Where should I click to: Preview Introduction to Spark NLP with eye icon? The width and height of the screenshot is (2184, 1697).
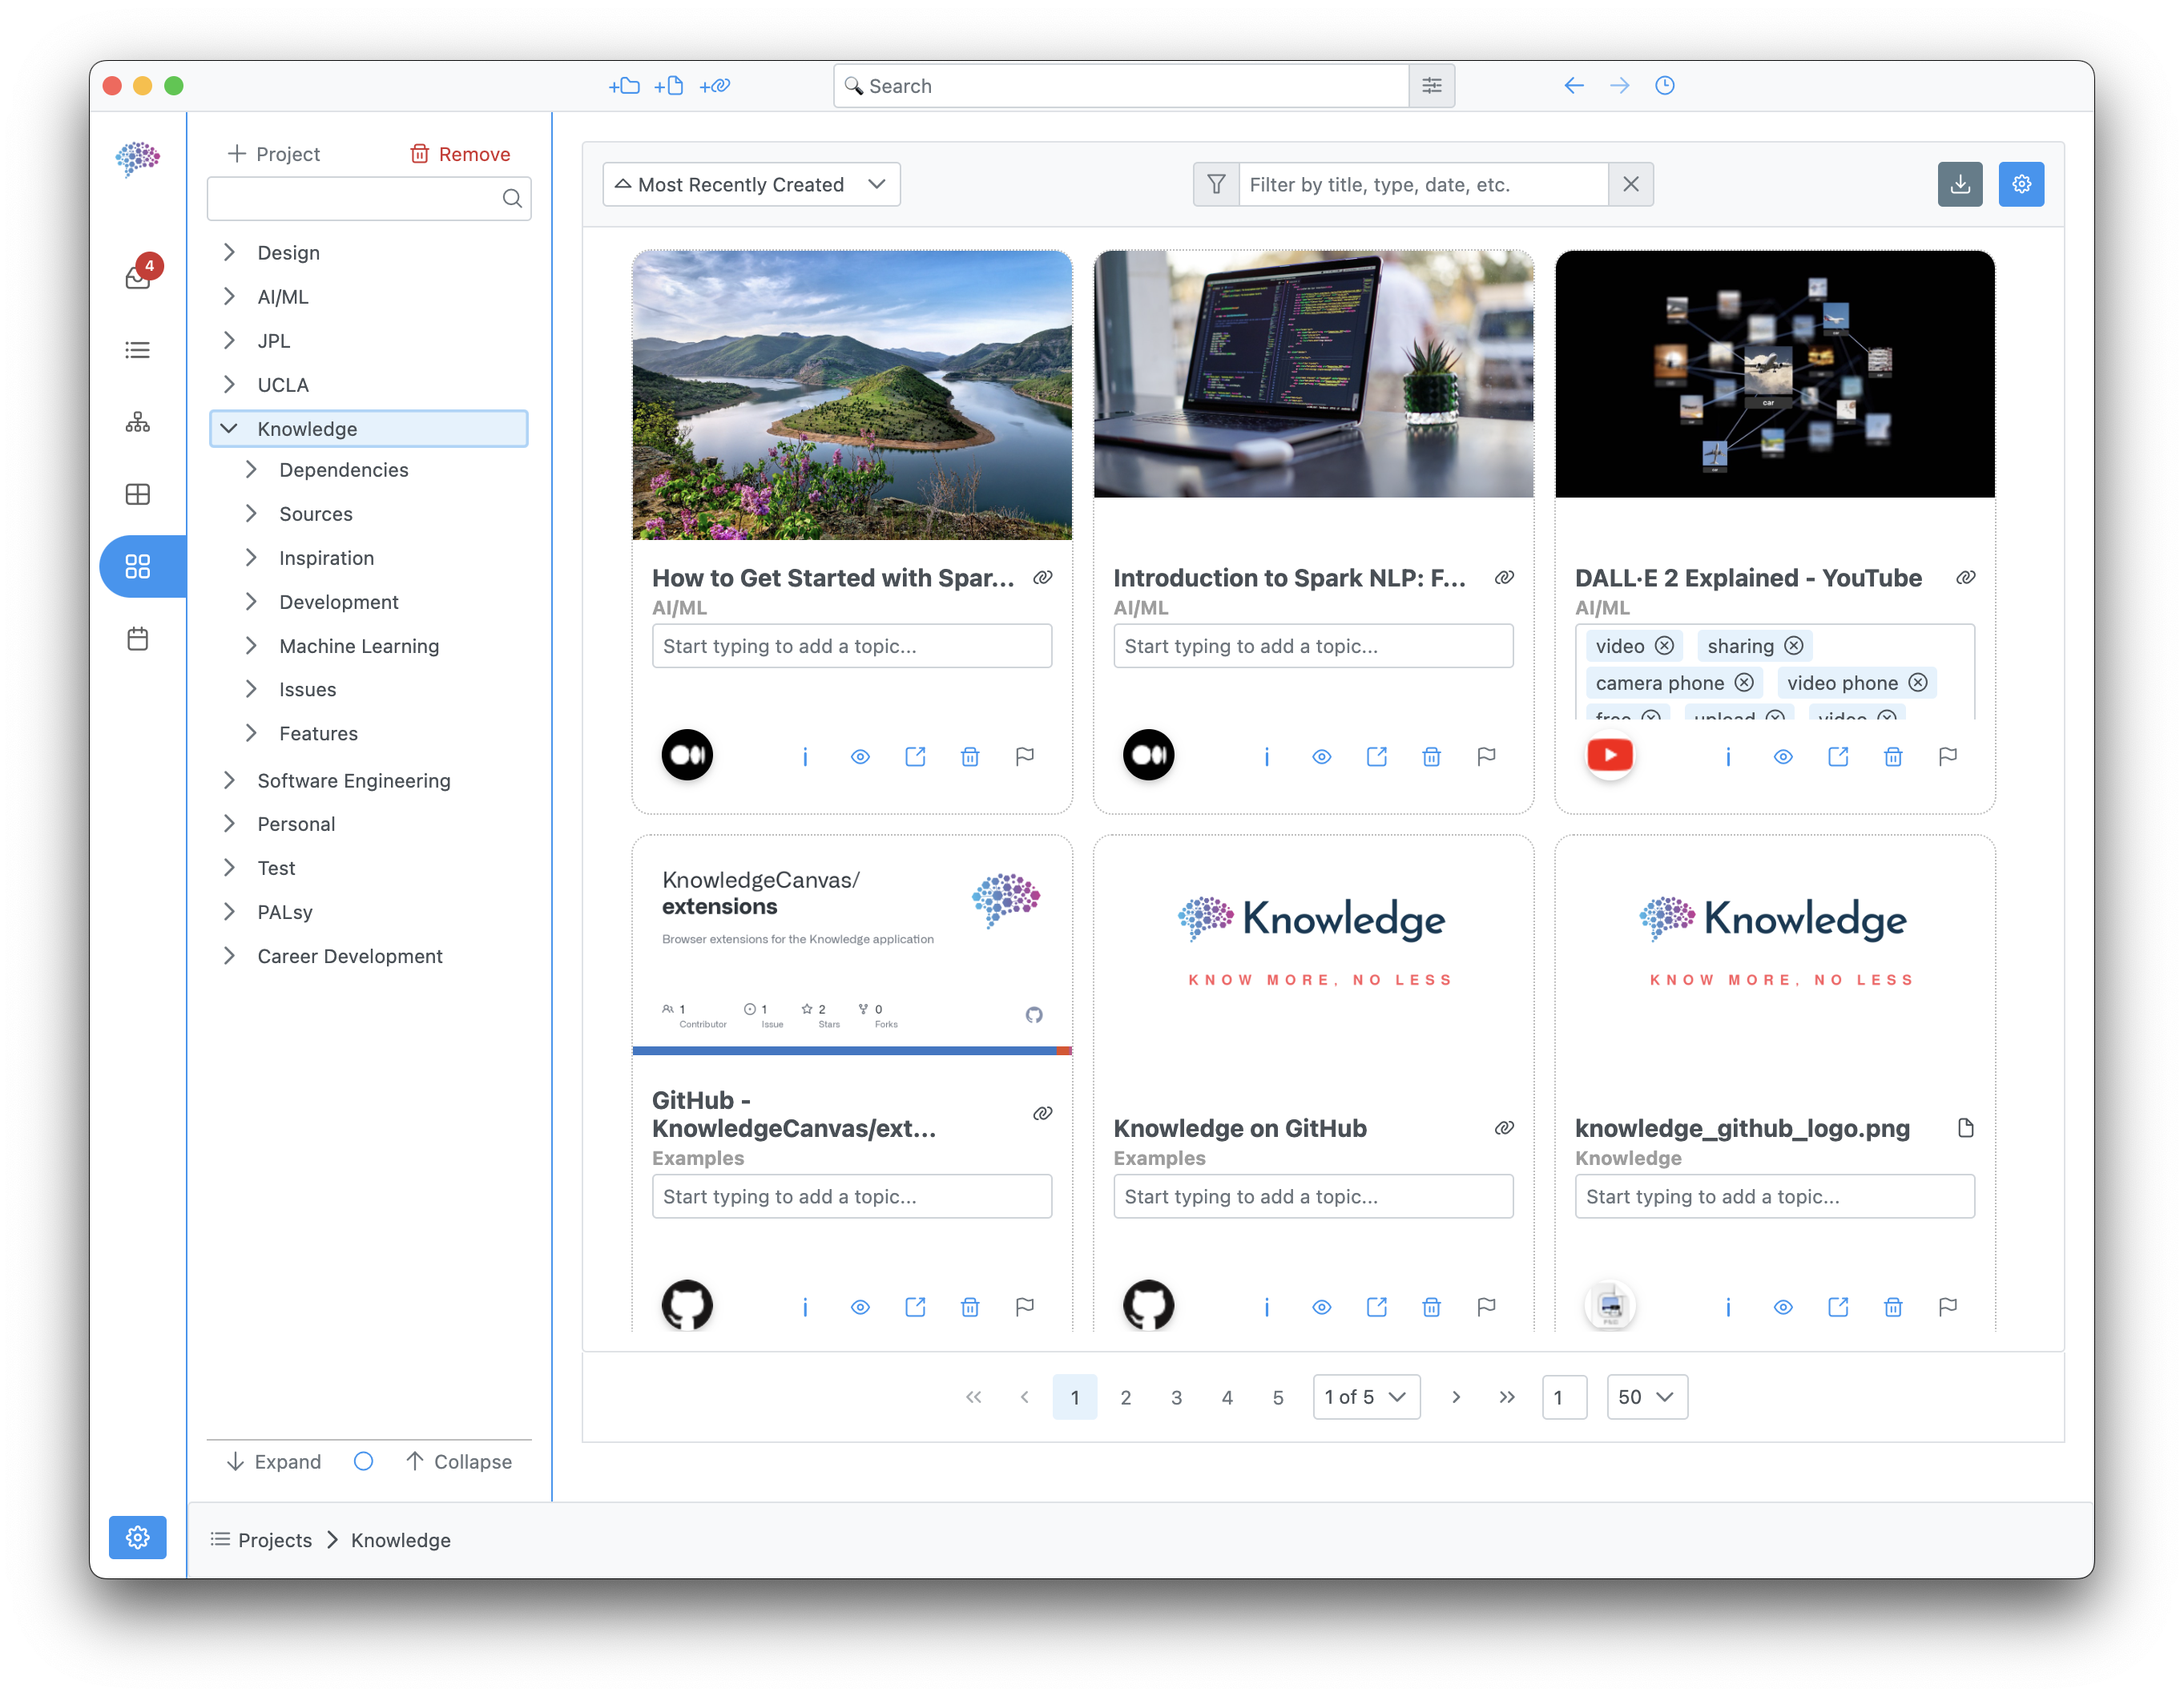[1321, 757]
